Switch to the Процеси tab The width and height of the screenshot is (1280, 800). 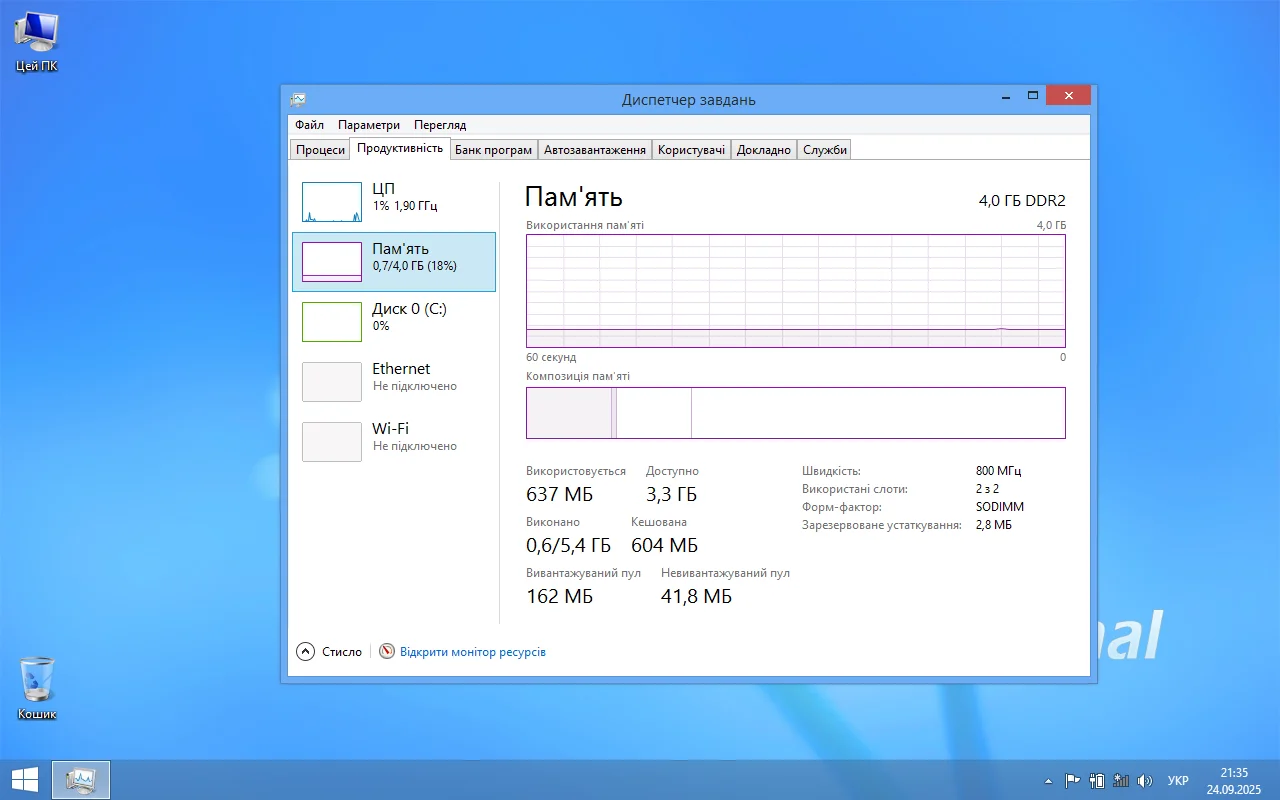[320, 150]
